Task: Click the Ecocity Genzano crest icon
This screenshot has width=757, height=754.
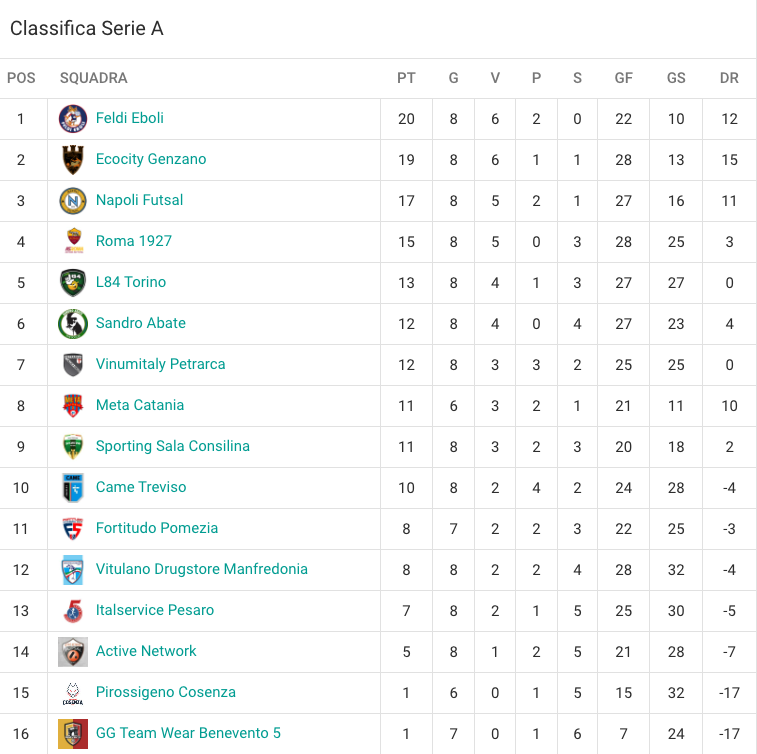Action: point(73,160)
